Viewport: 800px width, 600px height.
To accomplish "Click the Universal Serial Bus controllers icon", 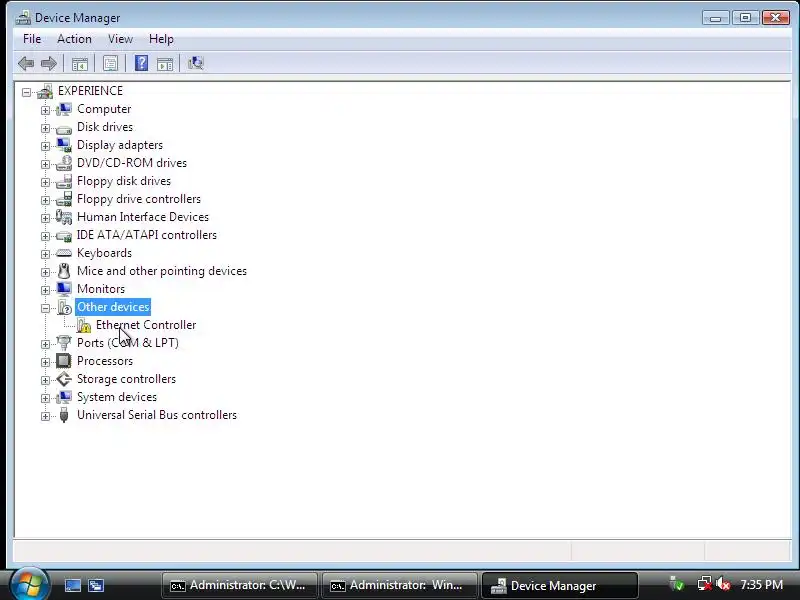I will pos(64,415).
